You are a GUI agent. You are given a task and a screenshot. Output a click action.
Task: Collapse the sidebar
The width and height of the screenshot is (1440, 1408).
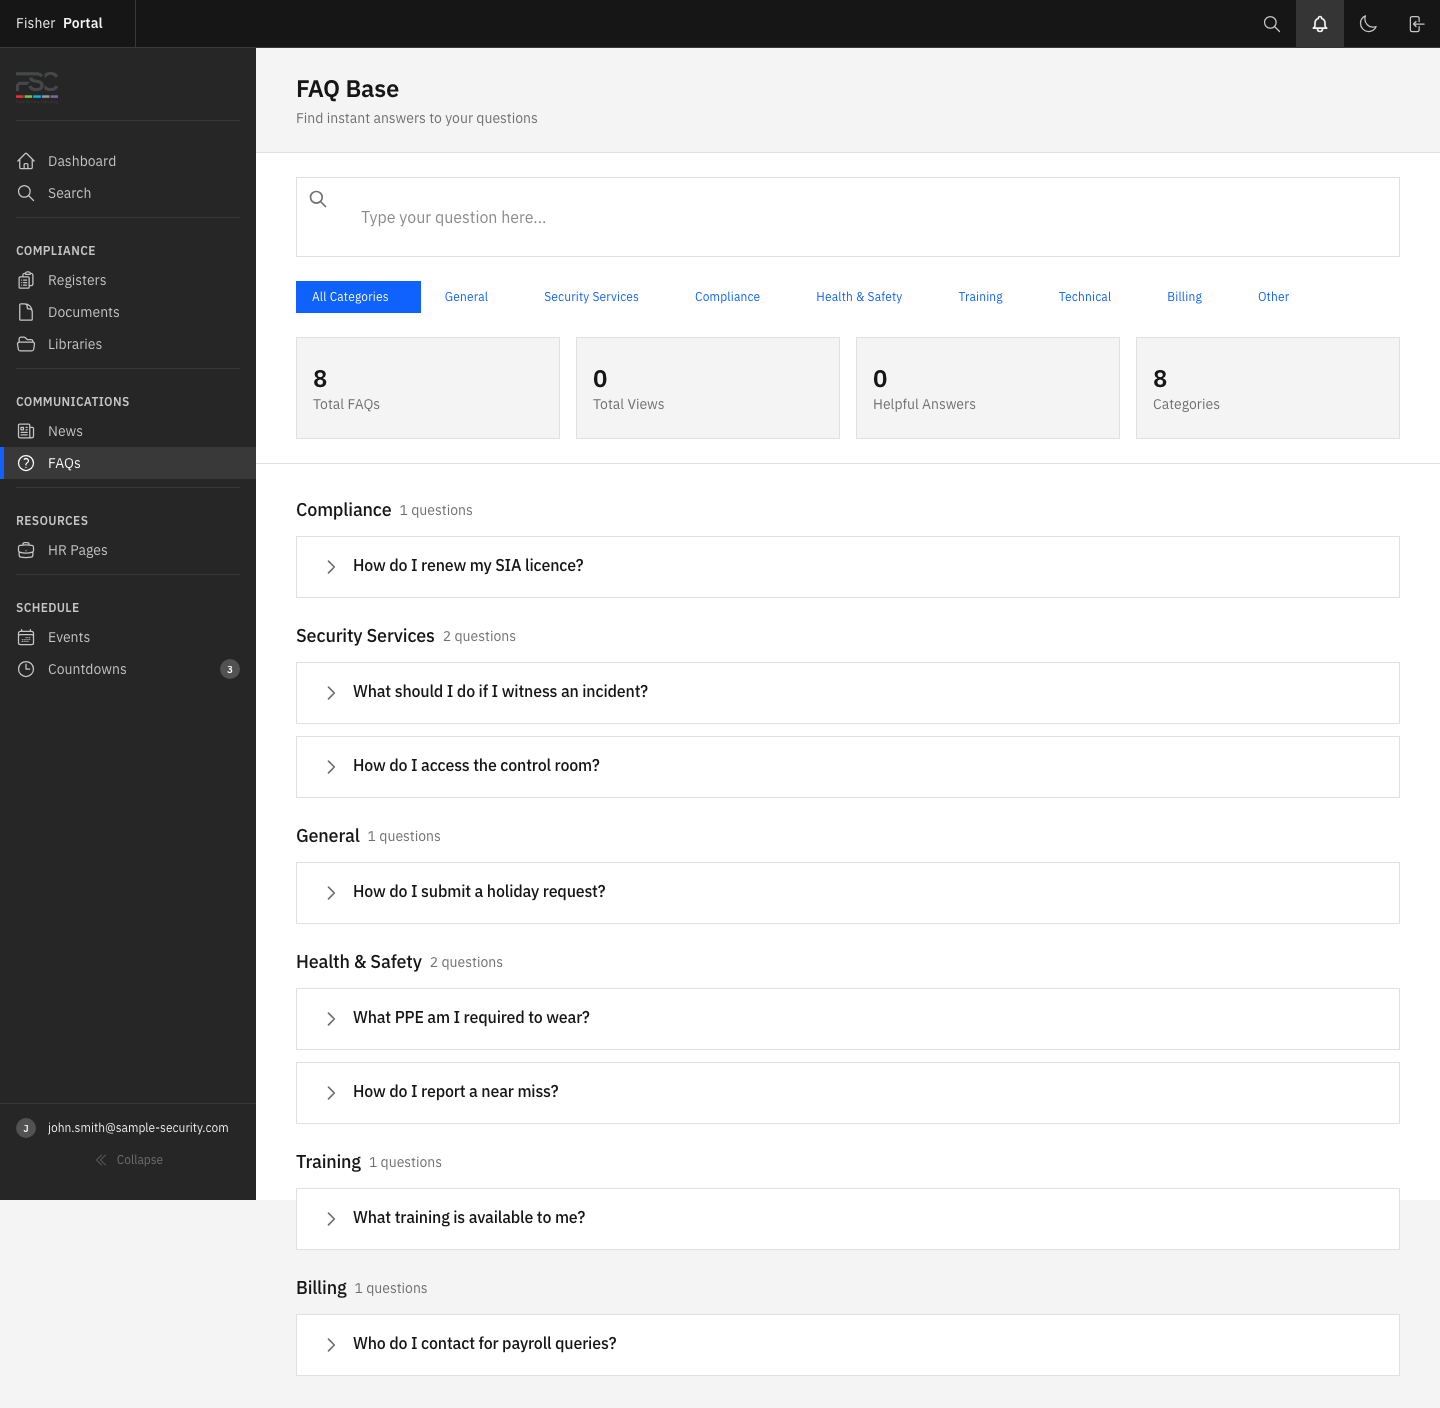(128, 1160)
